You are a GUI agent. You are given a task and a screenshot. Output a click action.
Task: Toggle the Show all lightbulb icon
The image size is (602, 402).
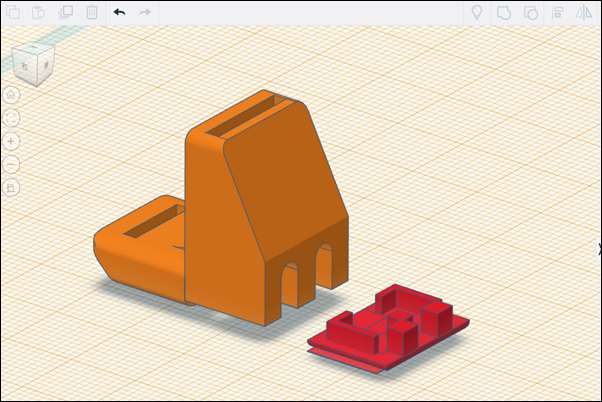[x=477, y=12]
